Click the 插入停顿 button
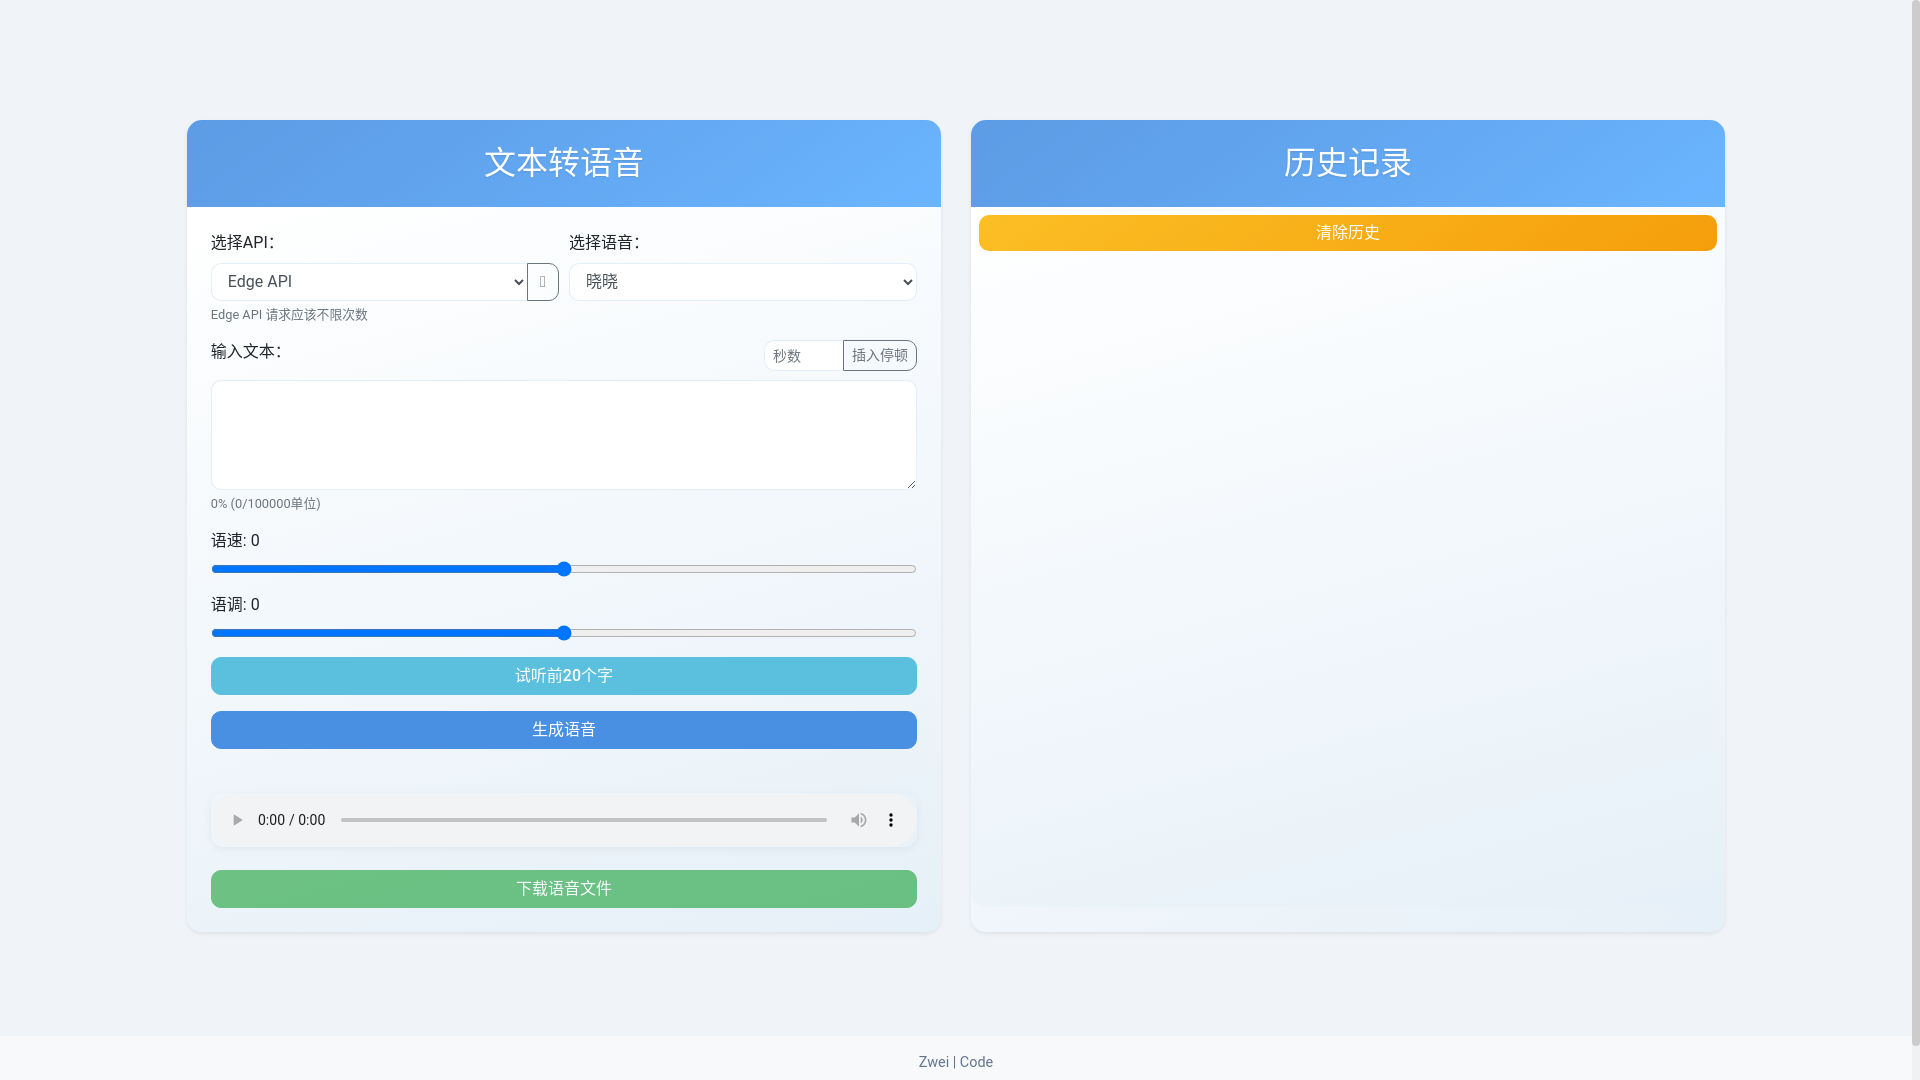Screen dimensions: 1920x1080 pos(880,356)
